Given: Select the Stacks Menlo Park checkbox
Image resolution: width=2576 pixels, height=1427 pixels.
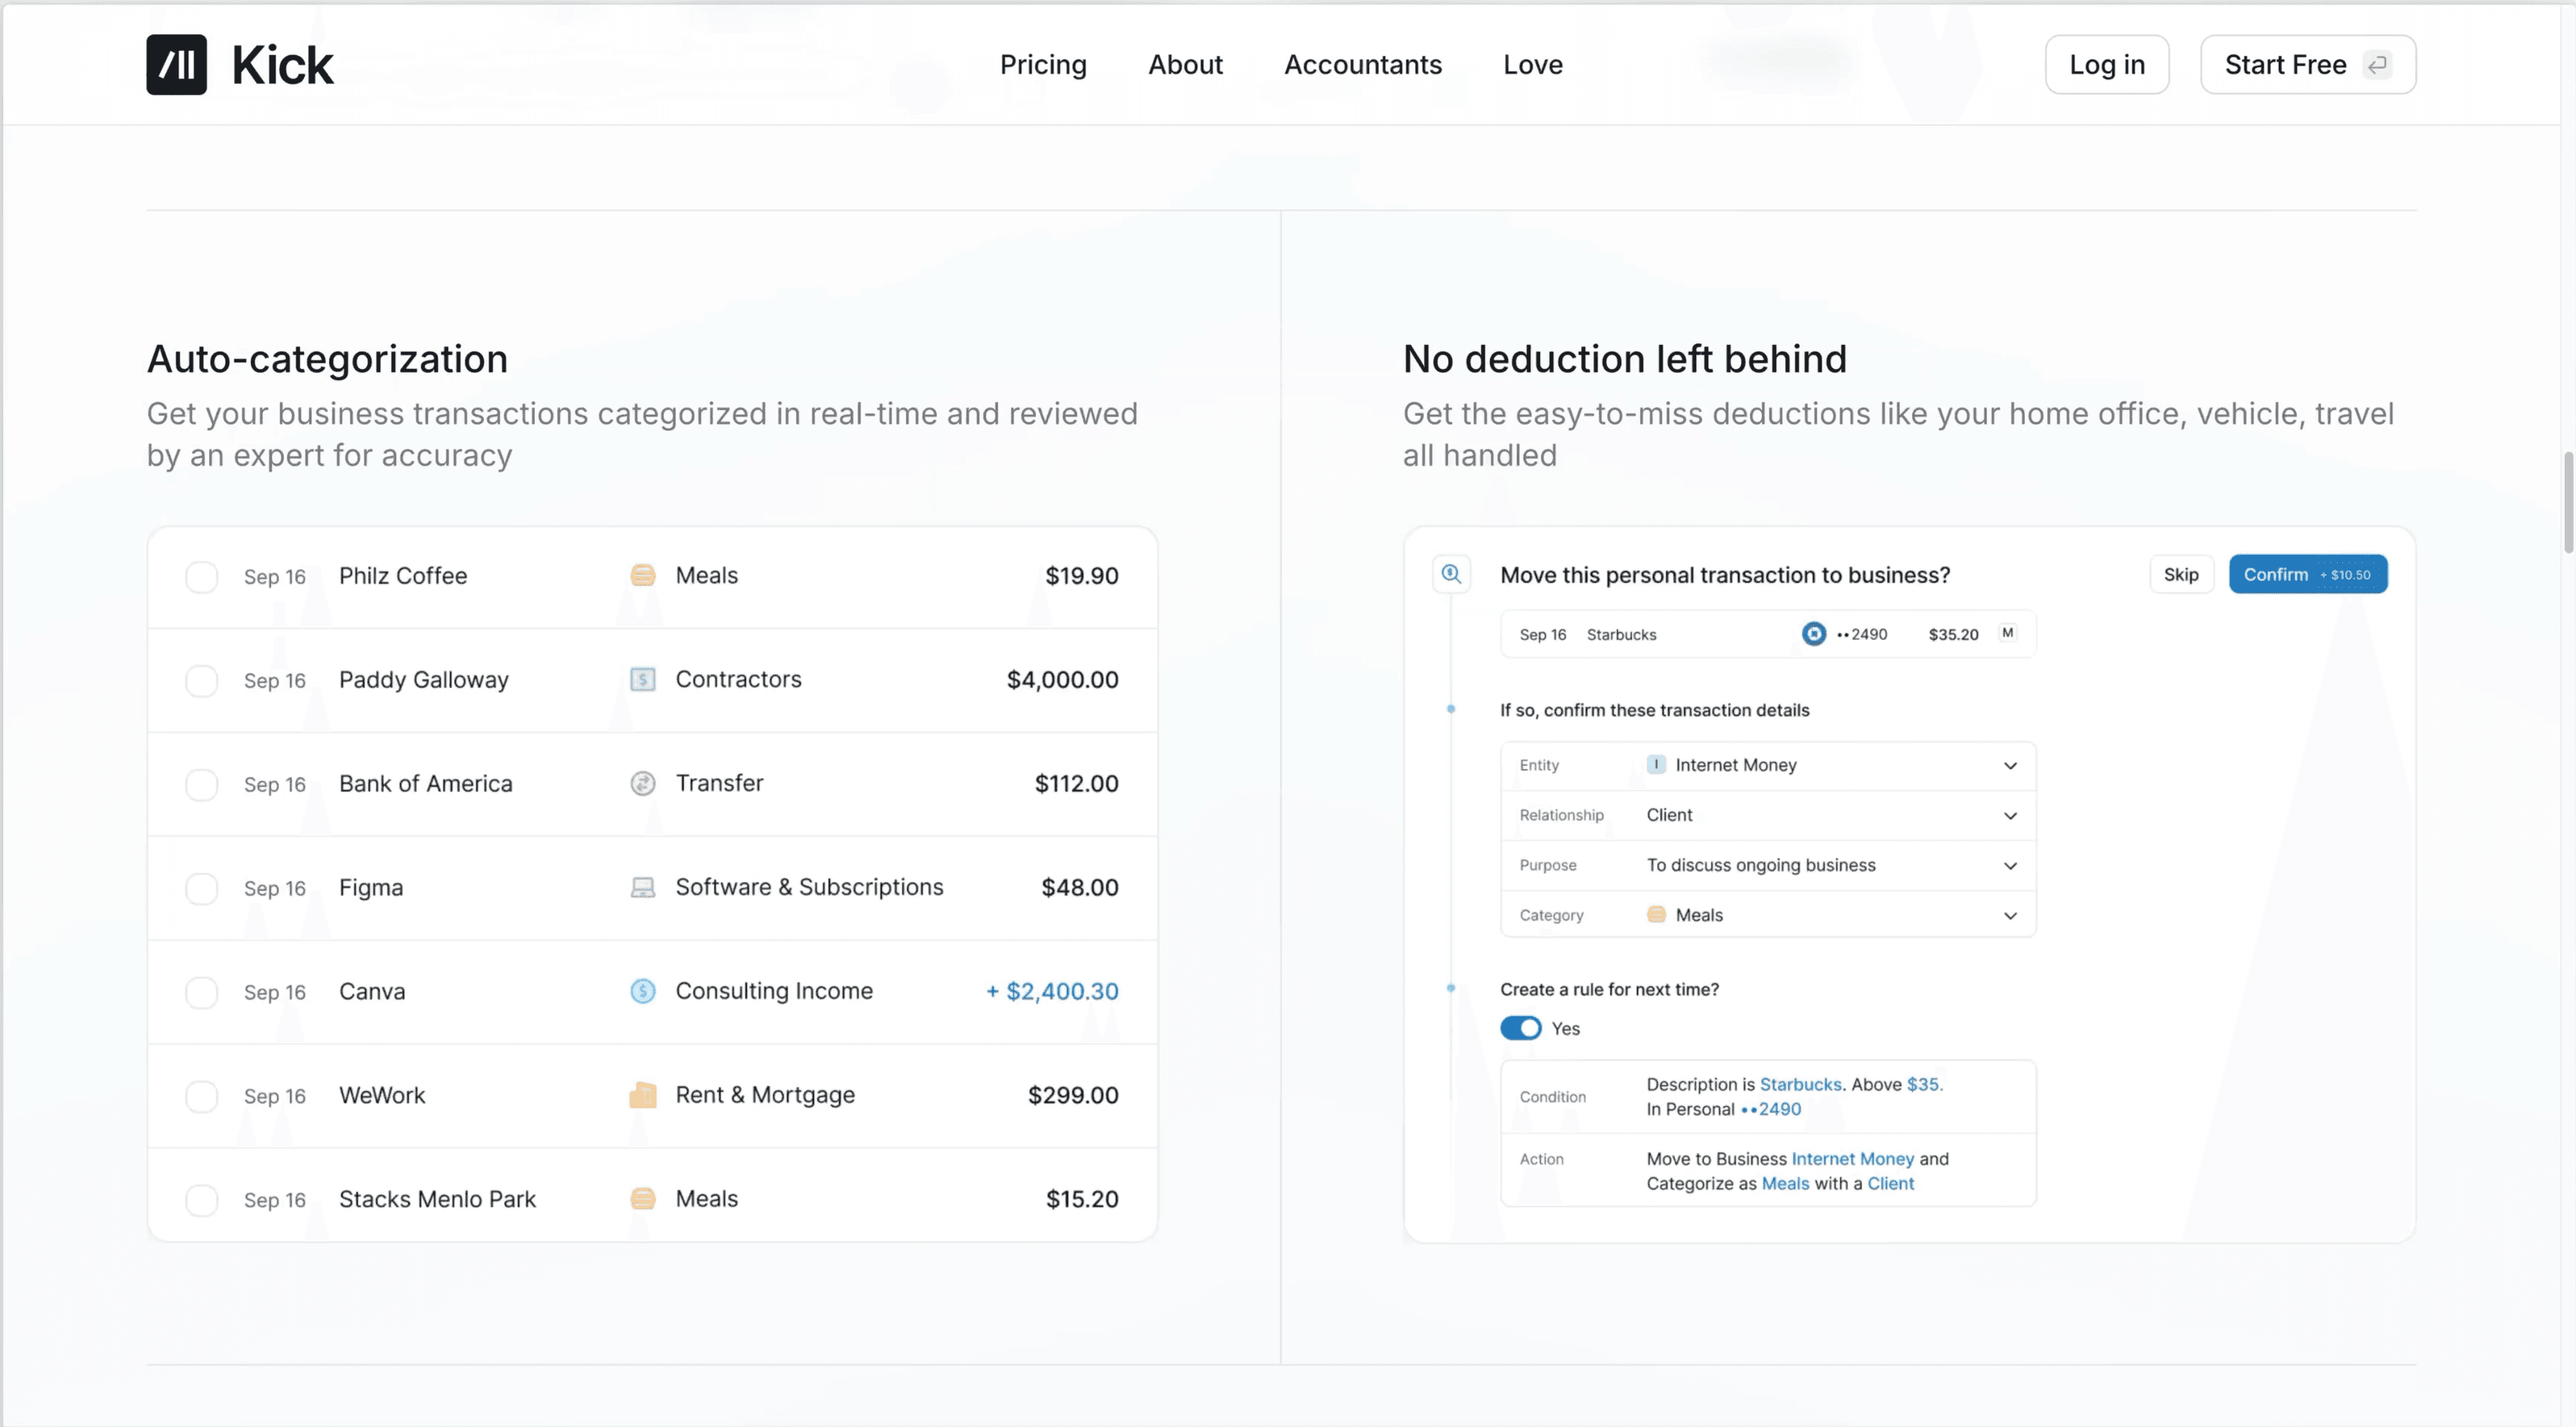Looking at the screenshot, I should coord(202,1200).
